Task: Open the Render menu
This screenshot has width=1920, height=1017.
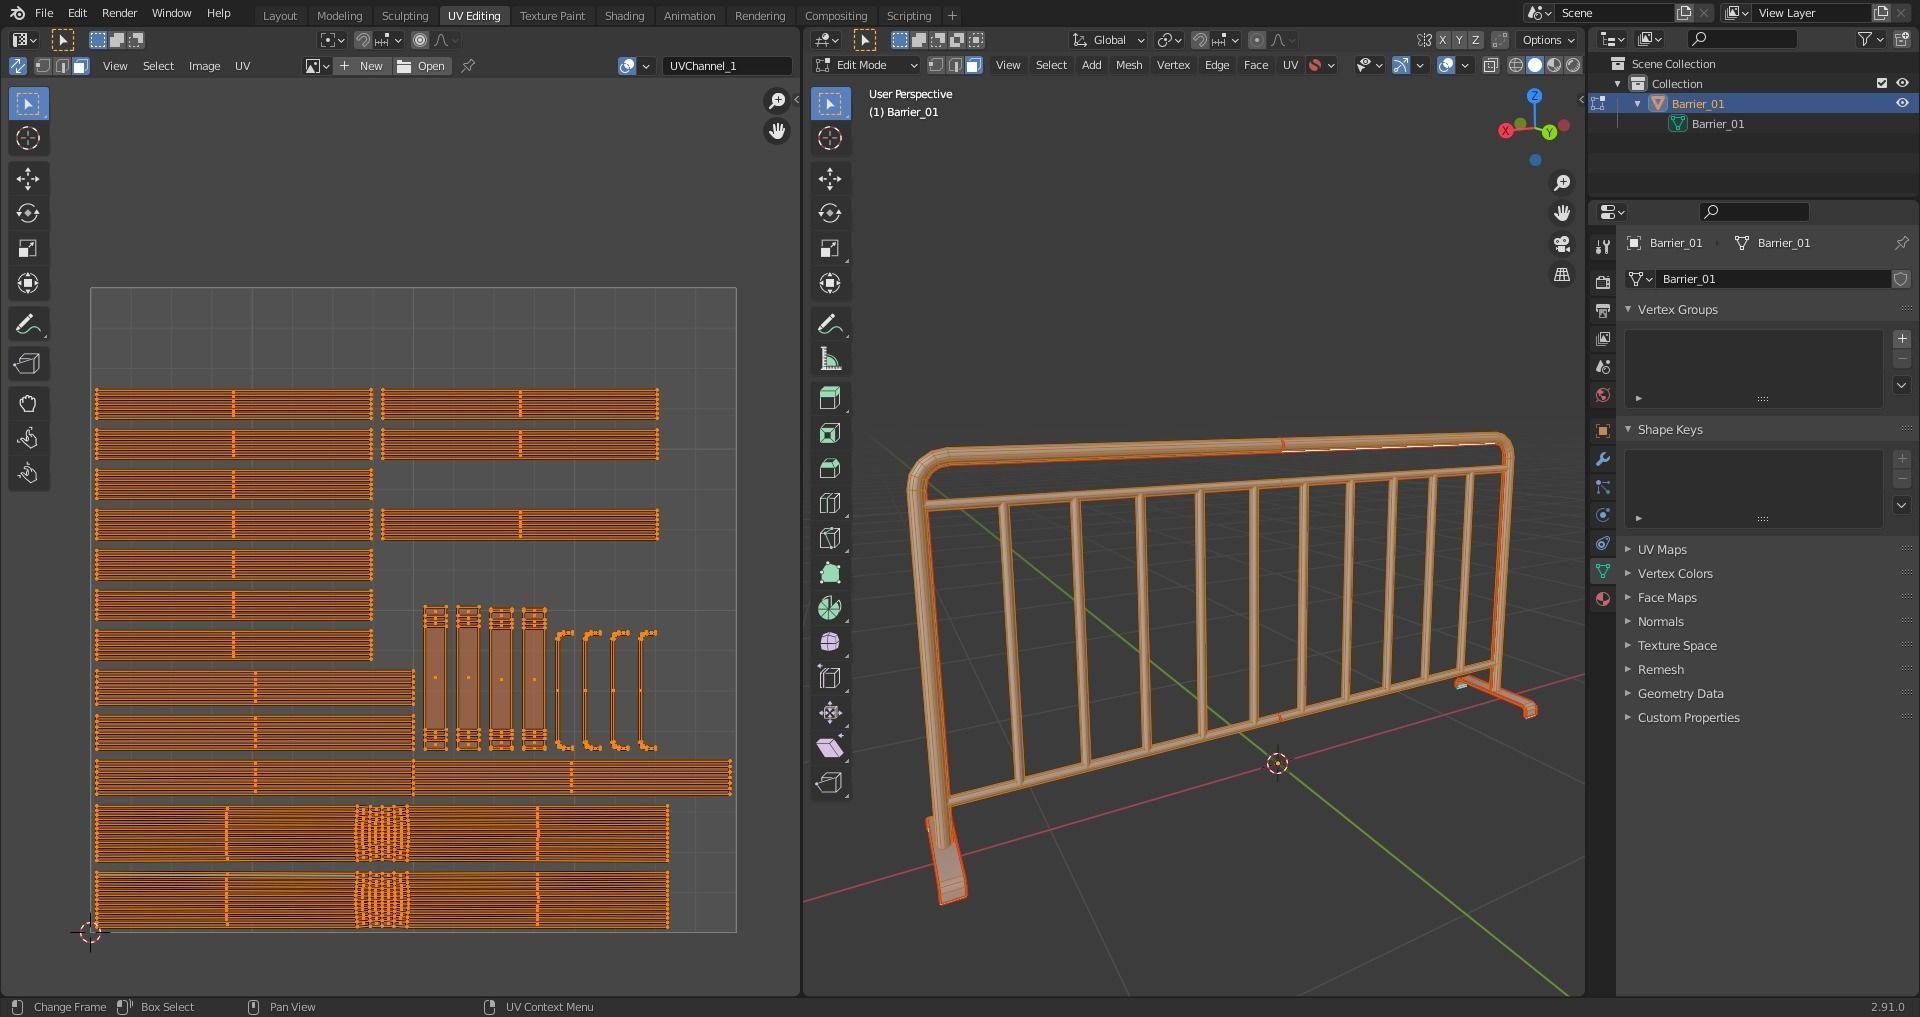Action: (x=119, y=13)
